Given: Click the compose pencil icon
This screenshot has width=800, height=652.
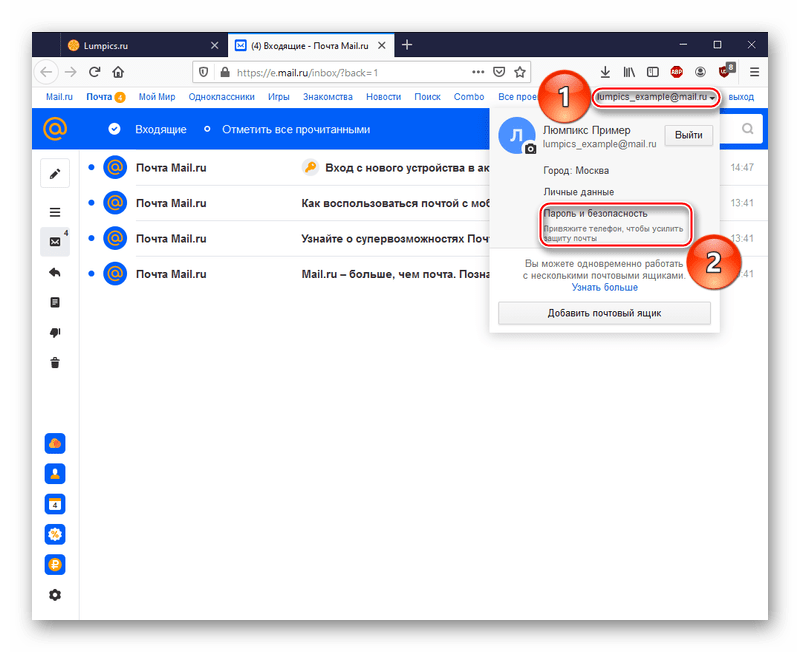Looking at the screenshot, I should [x=54, y=173].
